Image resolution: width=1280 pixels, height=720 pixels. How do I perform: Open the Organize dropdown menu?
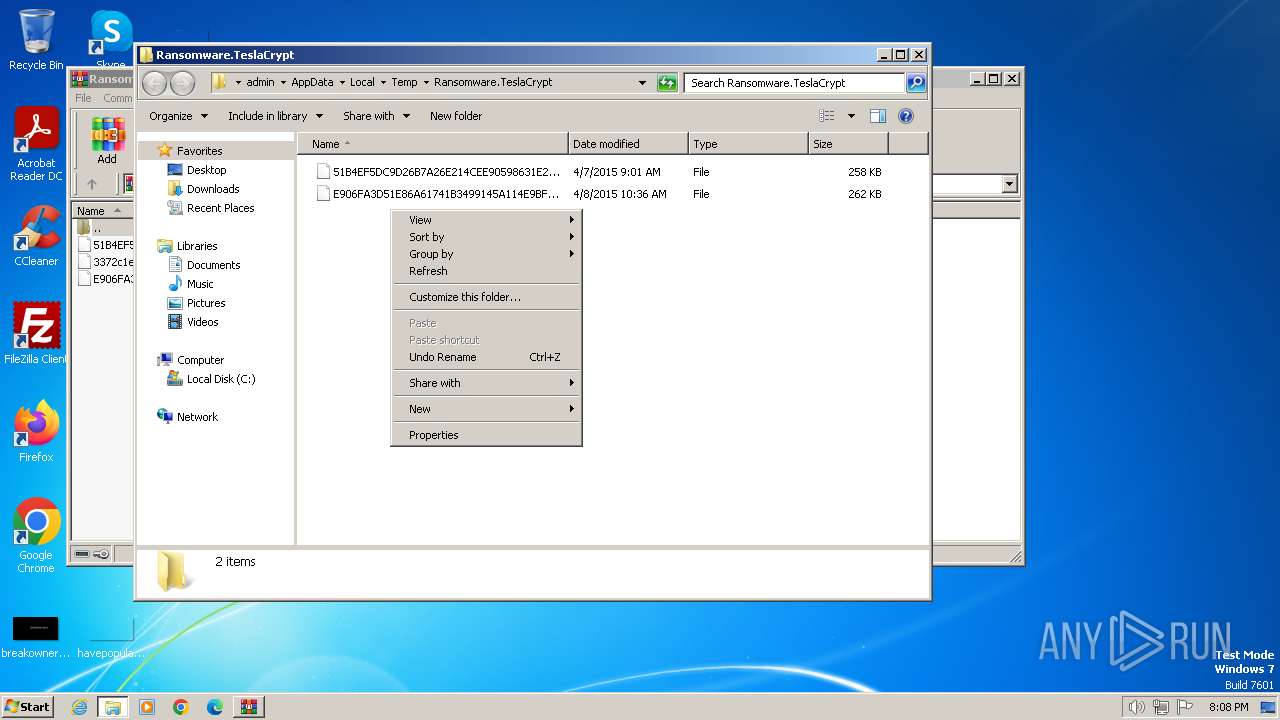pos(179,116)
